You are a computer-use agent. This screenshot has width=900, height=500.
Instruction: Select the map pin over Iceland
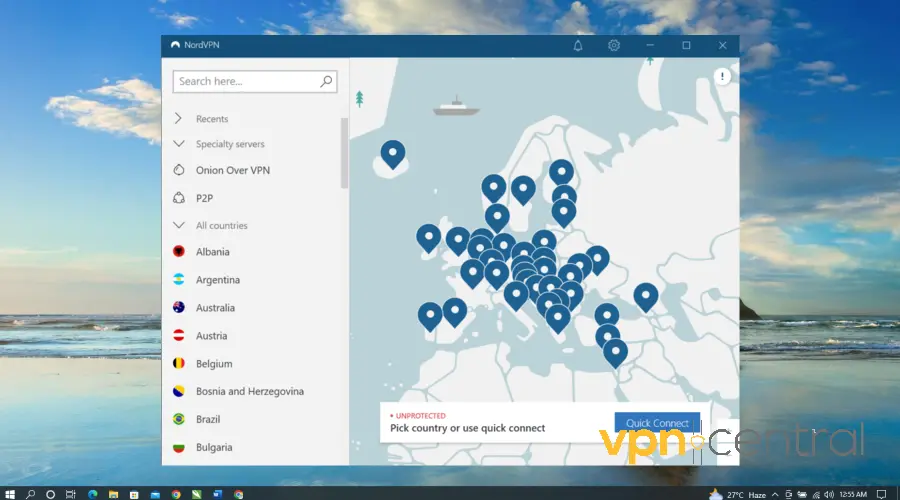coord(393,154)
